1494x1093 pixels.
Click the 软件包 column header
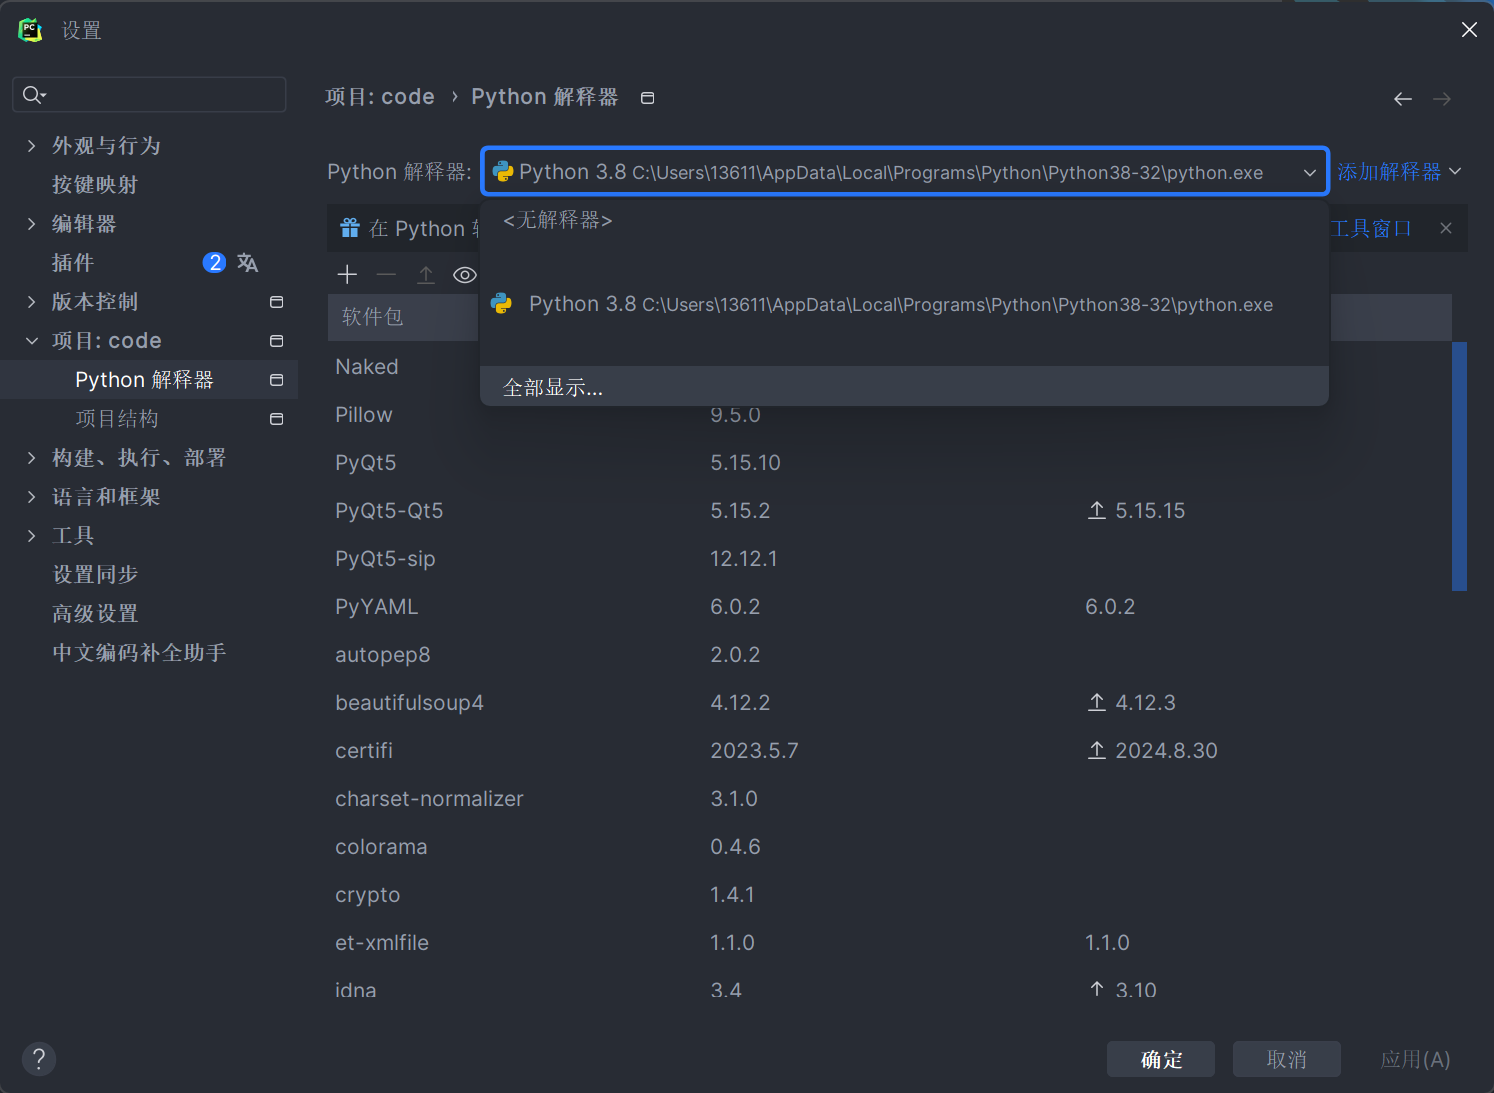[403, 317]
